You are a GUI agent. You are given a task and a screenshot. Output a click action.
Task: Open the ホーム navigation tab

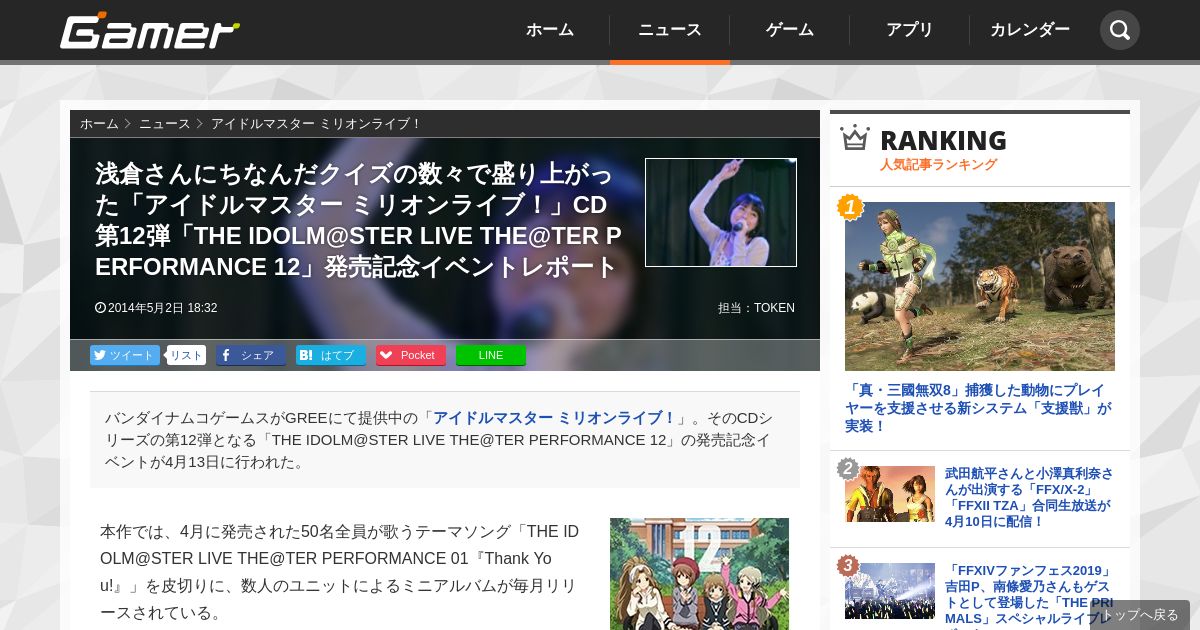550,30
